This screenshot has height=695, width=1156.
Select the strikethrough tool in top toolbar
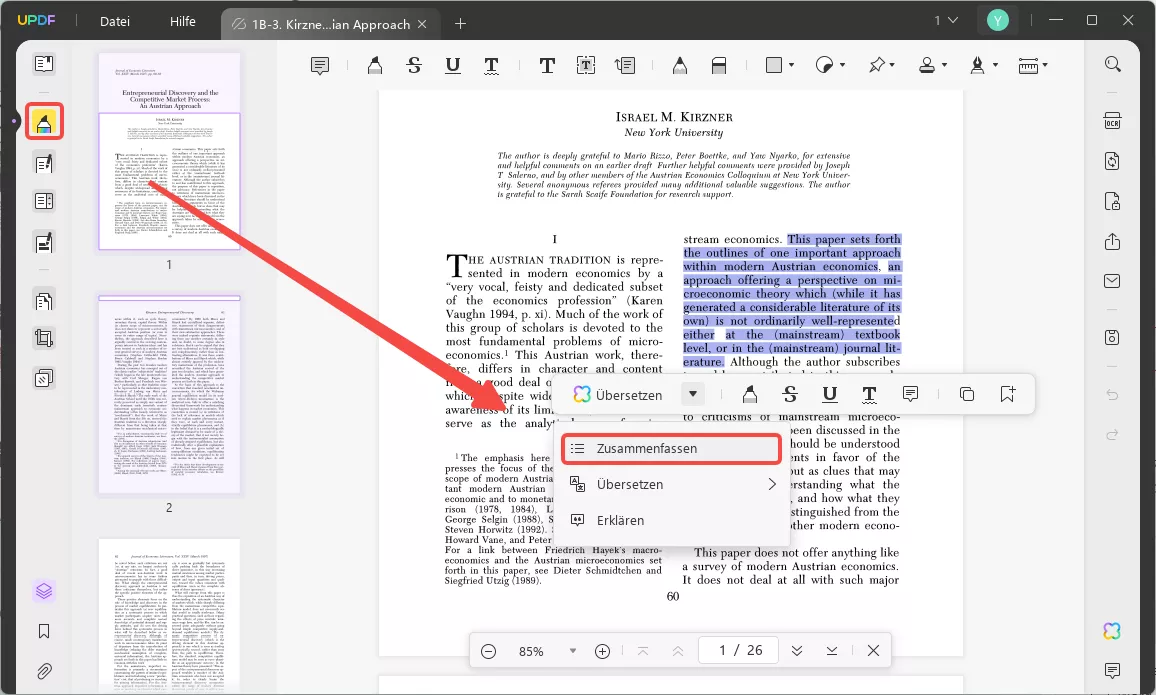414,66
